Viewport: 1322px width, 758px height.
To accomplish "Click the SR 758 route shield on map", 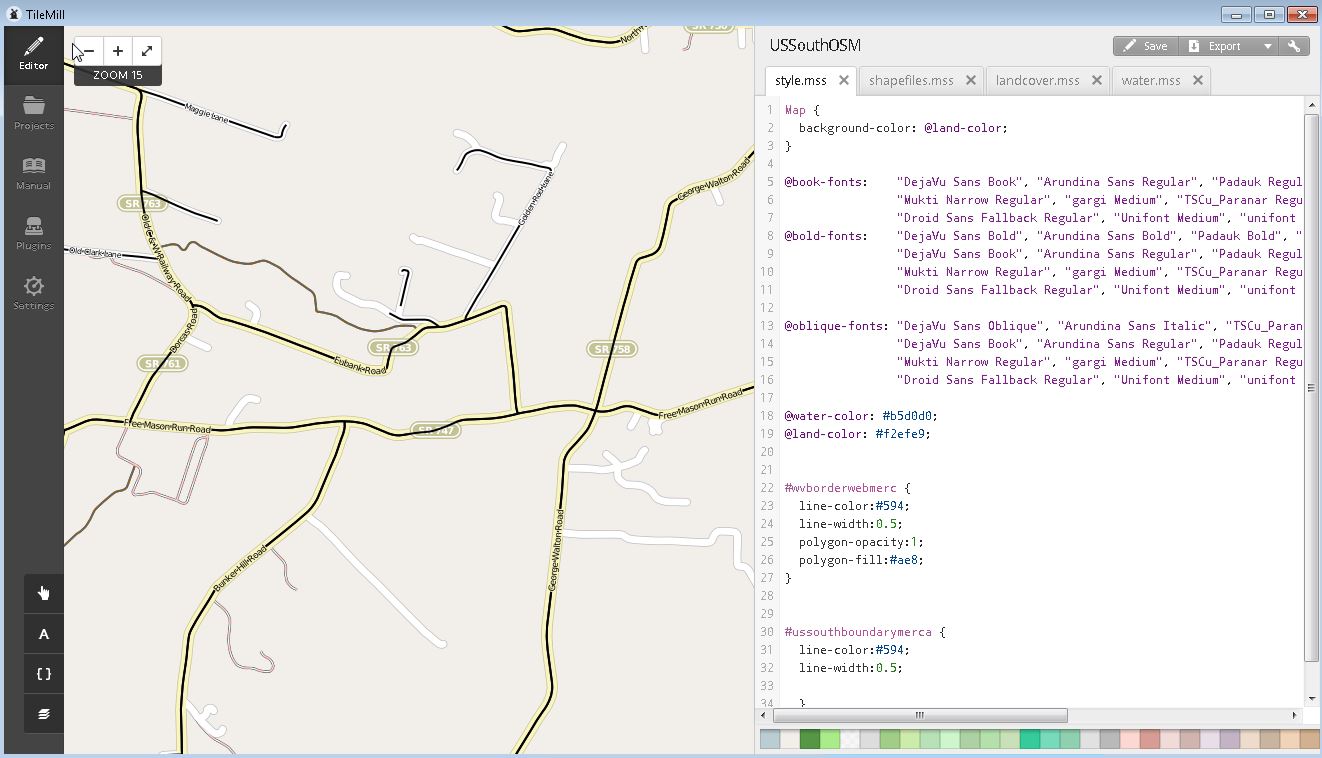I will [x=612, y=349].
